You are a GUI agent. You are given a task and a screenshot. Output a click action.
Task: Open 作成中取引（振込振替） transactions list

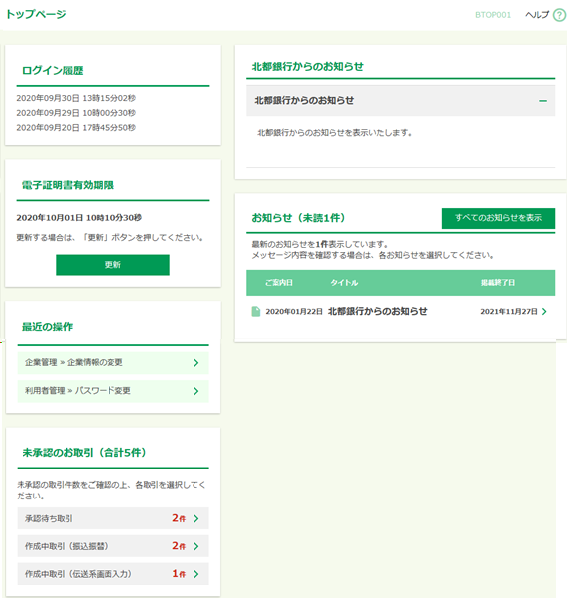point(113,546)
